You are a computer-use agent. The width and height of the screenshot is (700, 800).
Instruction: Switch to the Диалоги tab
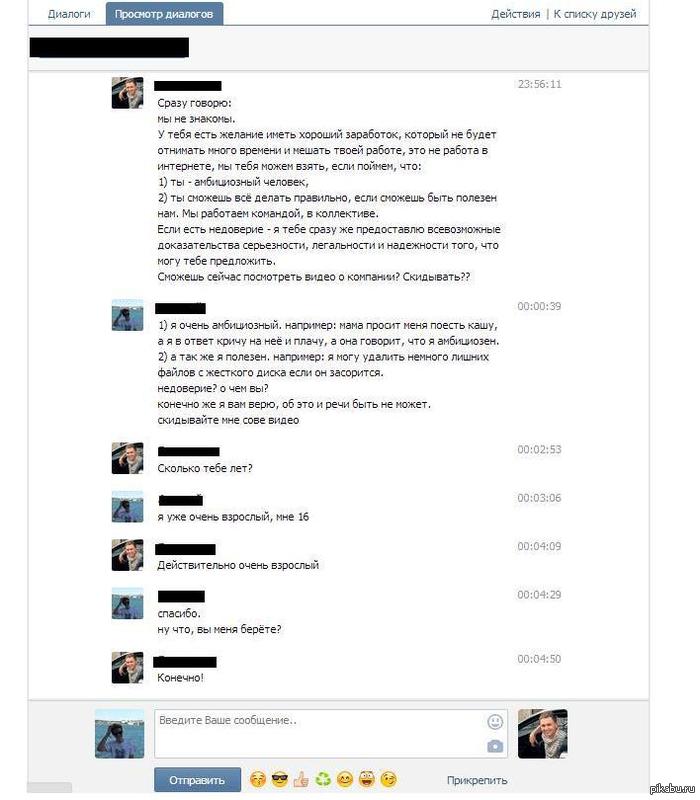(x=69, y=14)
